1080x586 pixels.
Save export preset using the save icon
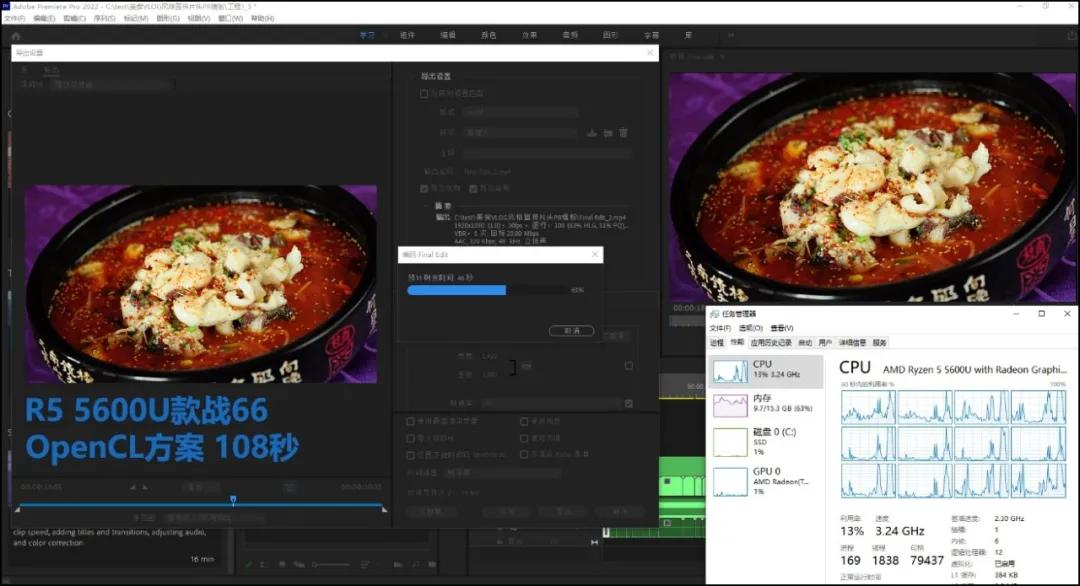pos(590,132)
